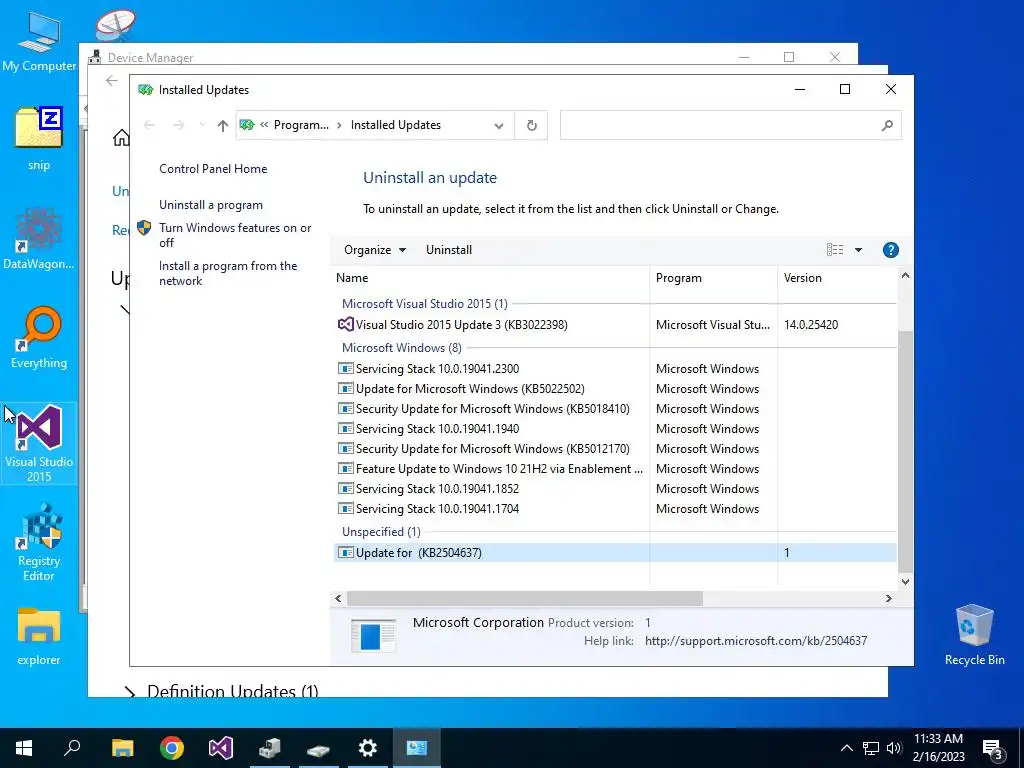Viewport: 1024px width, 768px height.
Task: Open the notification center icon
Action: tap(993, 748)
